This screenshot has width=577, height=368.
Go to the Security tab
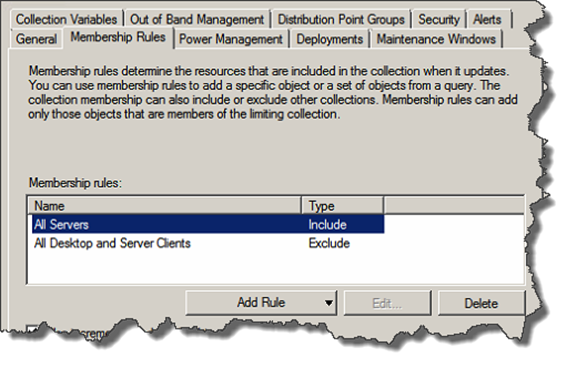439,19
